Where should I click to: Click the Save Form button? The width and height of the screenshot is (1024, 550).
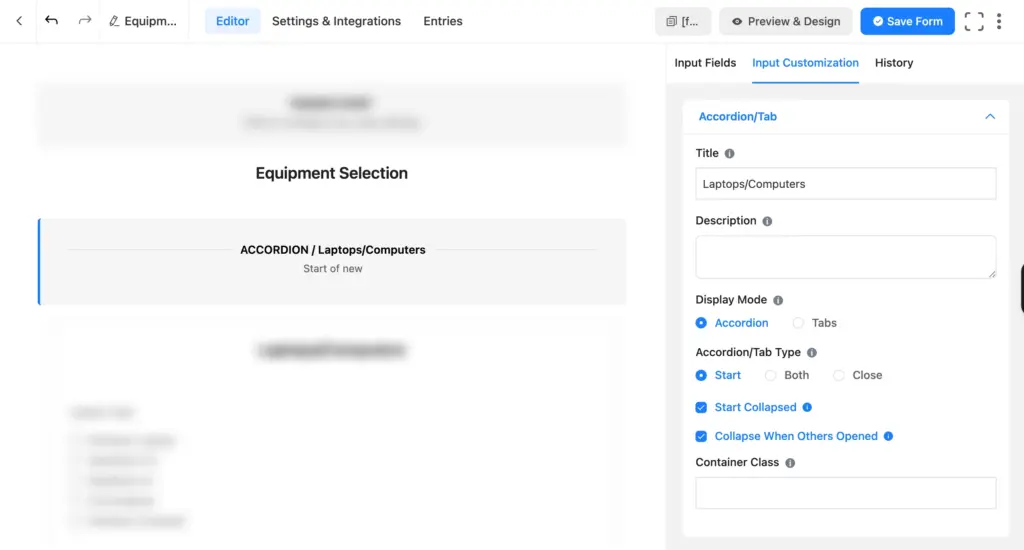(907, 21)
